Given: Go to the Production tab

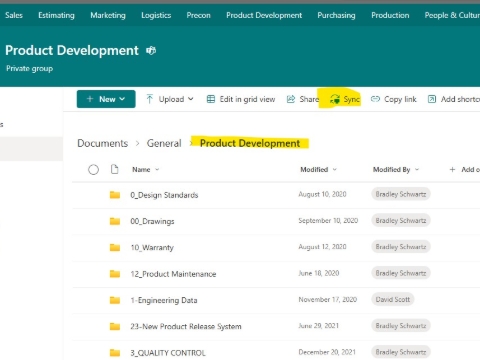Looking at the screenshot, I should click(390, 15).
